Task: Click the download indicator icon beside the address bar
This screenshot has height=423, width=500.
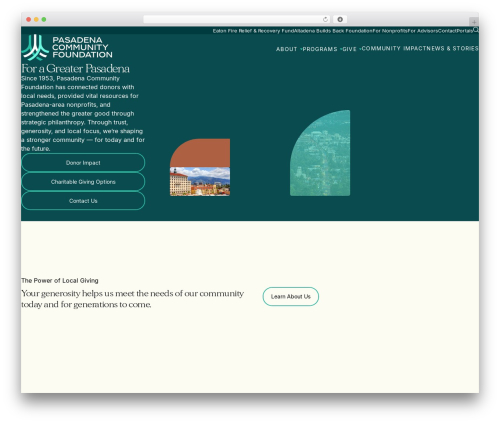Action: tap(340, 20)
